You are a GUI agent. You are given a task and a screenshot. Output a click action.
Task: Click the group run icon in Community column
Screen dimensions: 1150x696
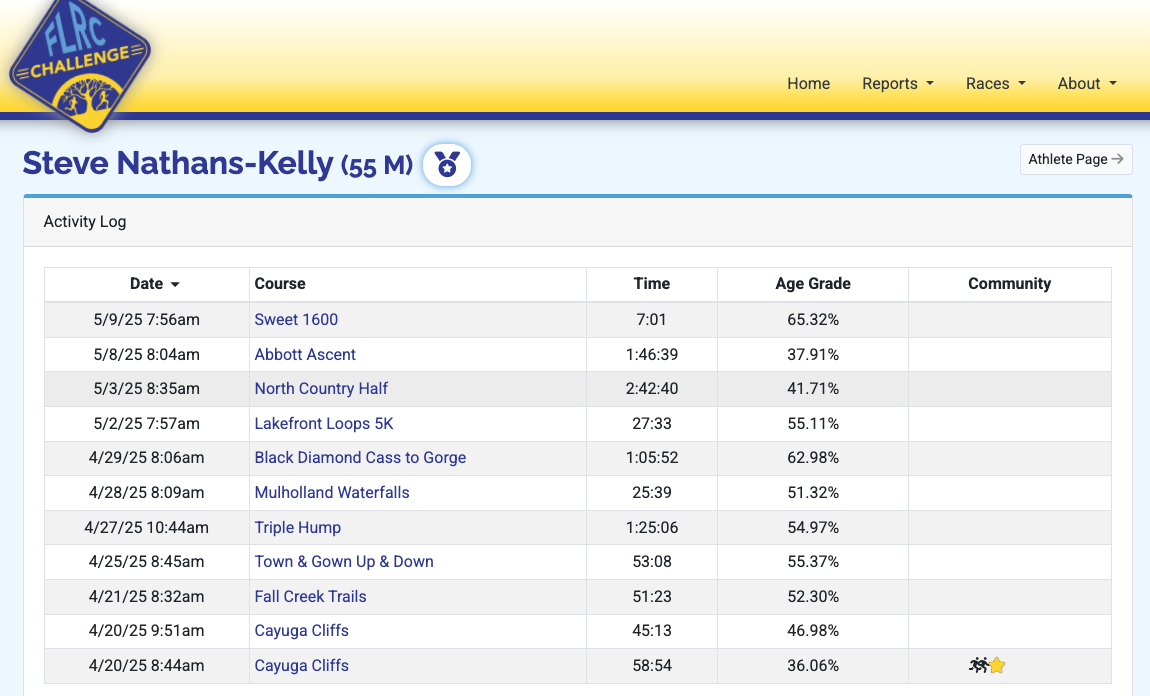(x=978, y=665)
